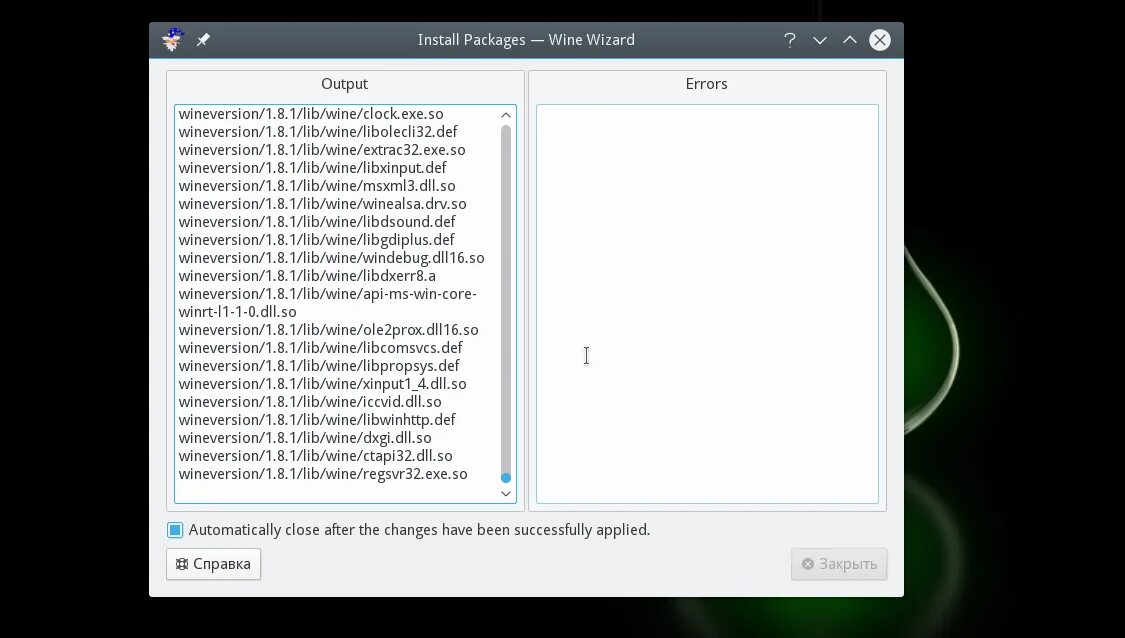1125x638 pixels.
Task: Click the Output list scroll up arrow
Action: coord(506,115)
